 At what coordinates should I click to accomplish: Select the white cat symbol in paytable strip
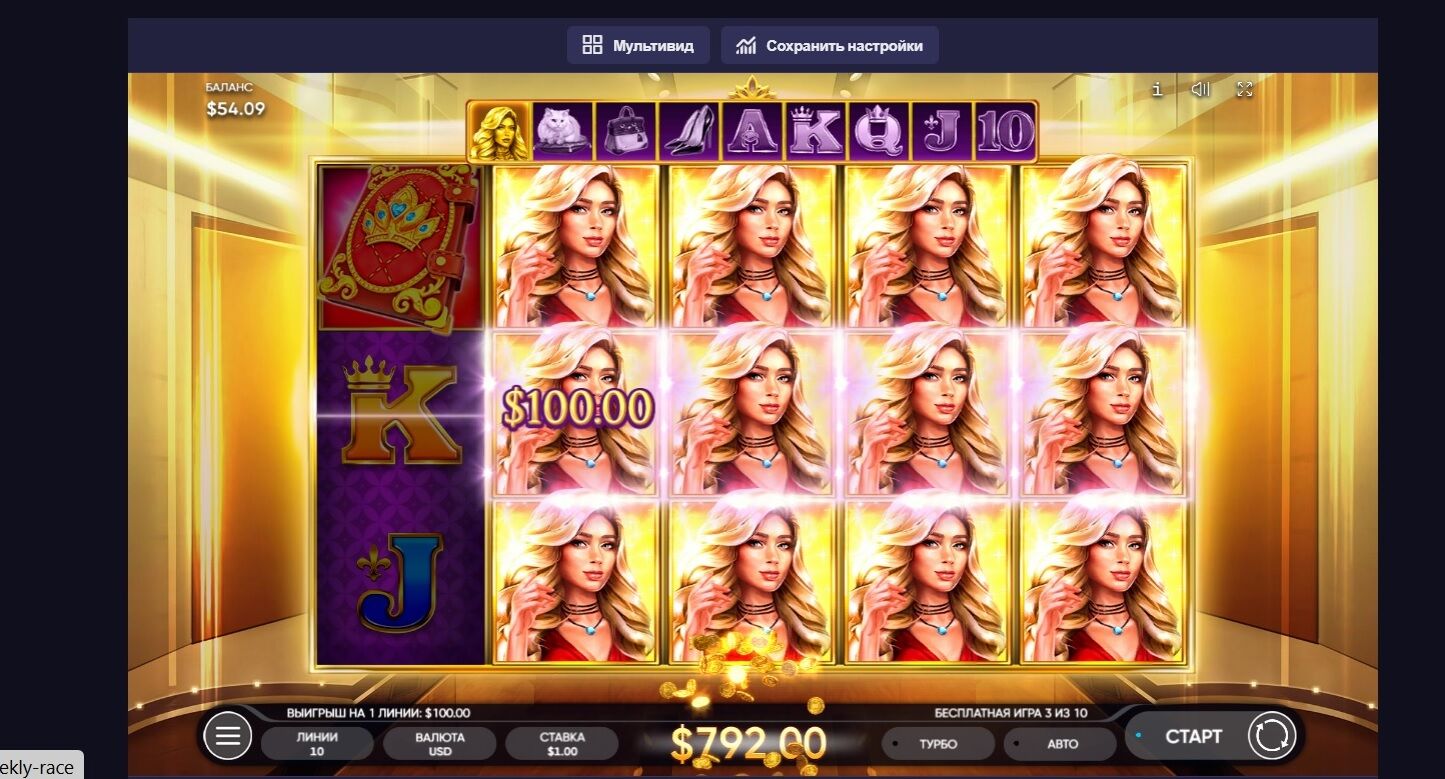tap(563, 131)
